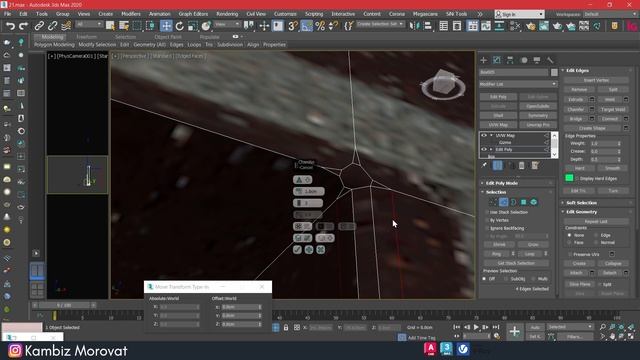Toggle visibility eye of UVW Map modifier

484,136
